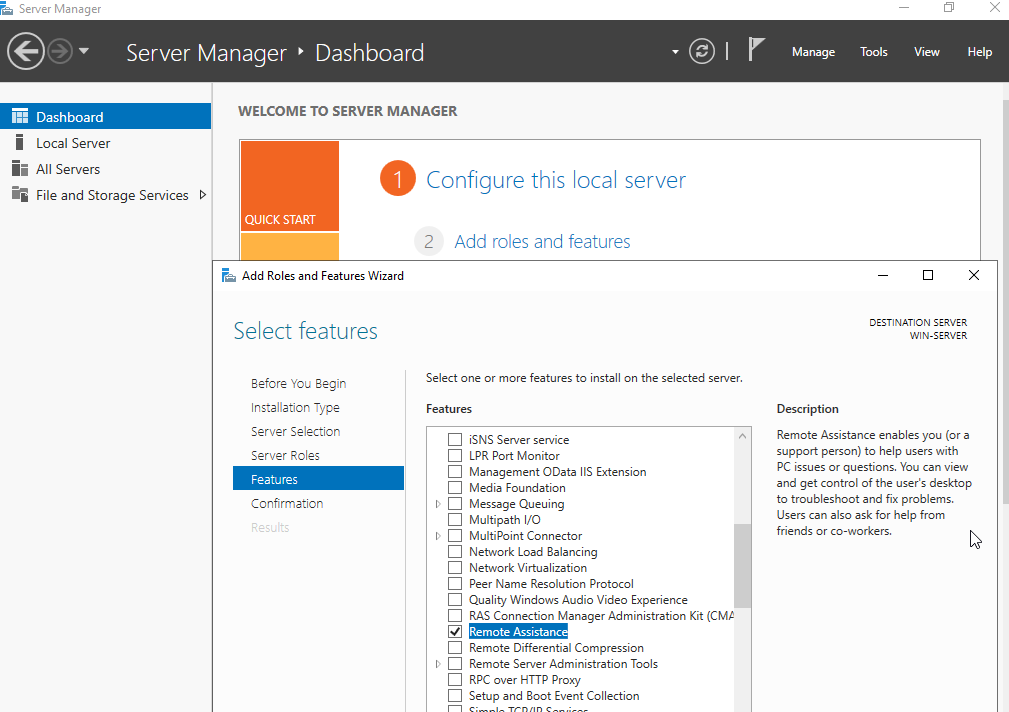Viewport: 1009px width, 712px height.
Task: Click the Configure this local server link
Action: 555,180
